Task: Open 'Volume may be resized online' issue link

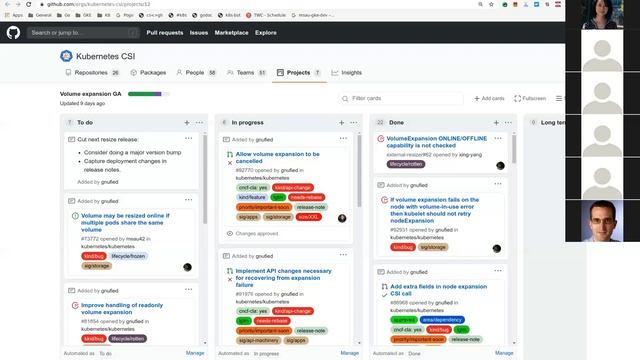Action: tap(125, 222)
